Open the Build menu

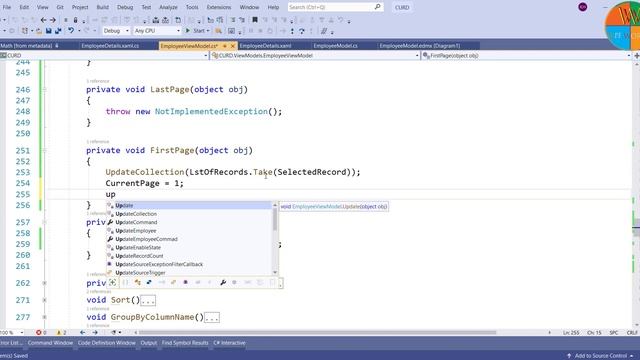pyautogui.click(x=102, y=7)
